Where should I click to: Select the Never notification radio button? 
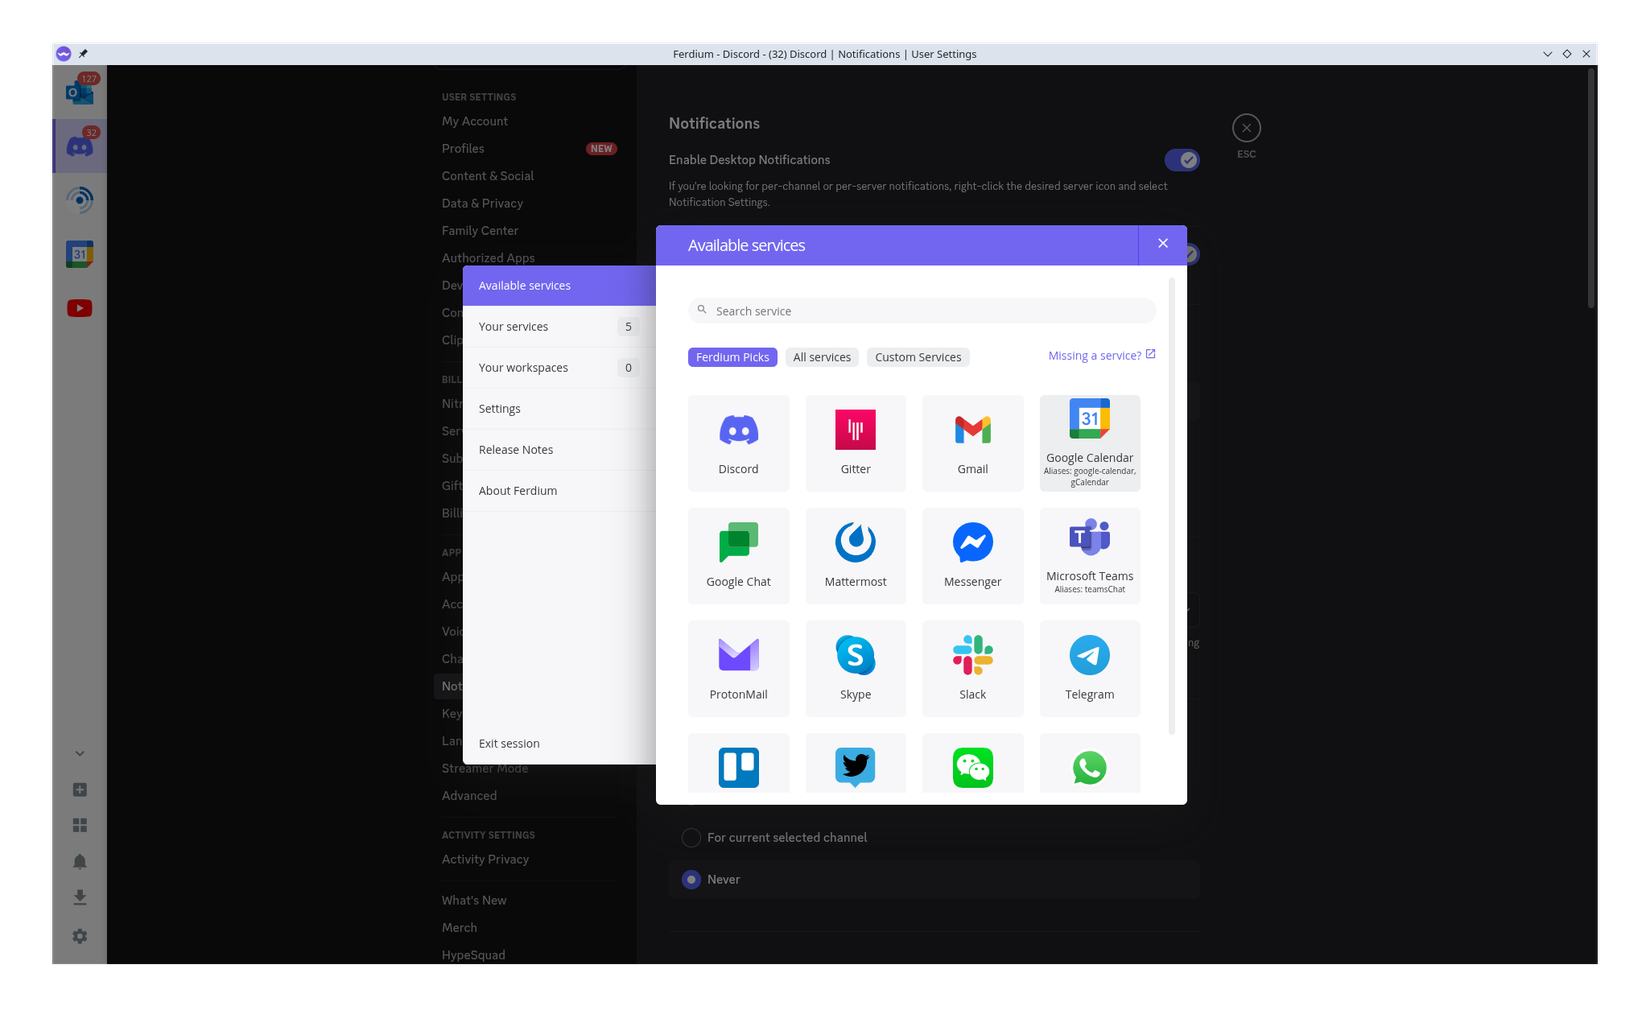(691, 879)
